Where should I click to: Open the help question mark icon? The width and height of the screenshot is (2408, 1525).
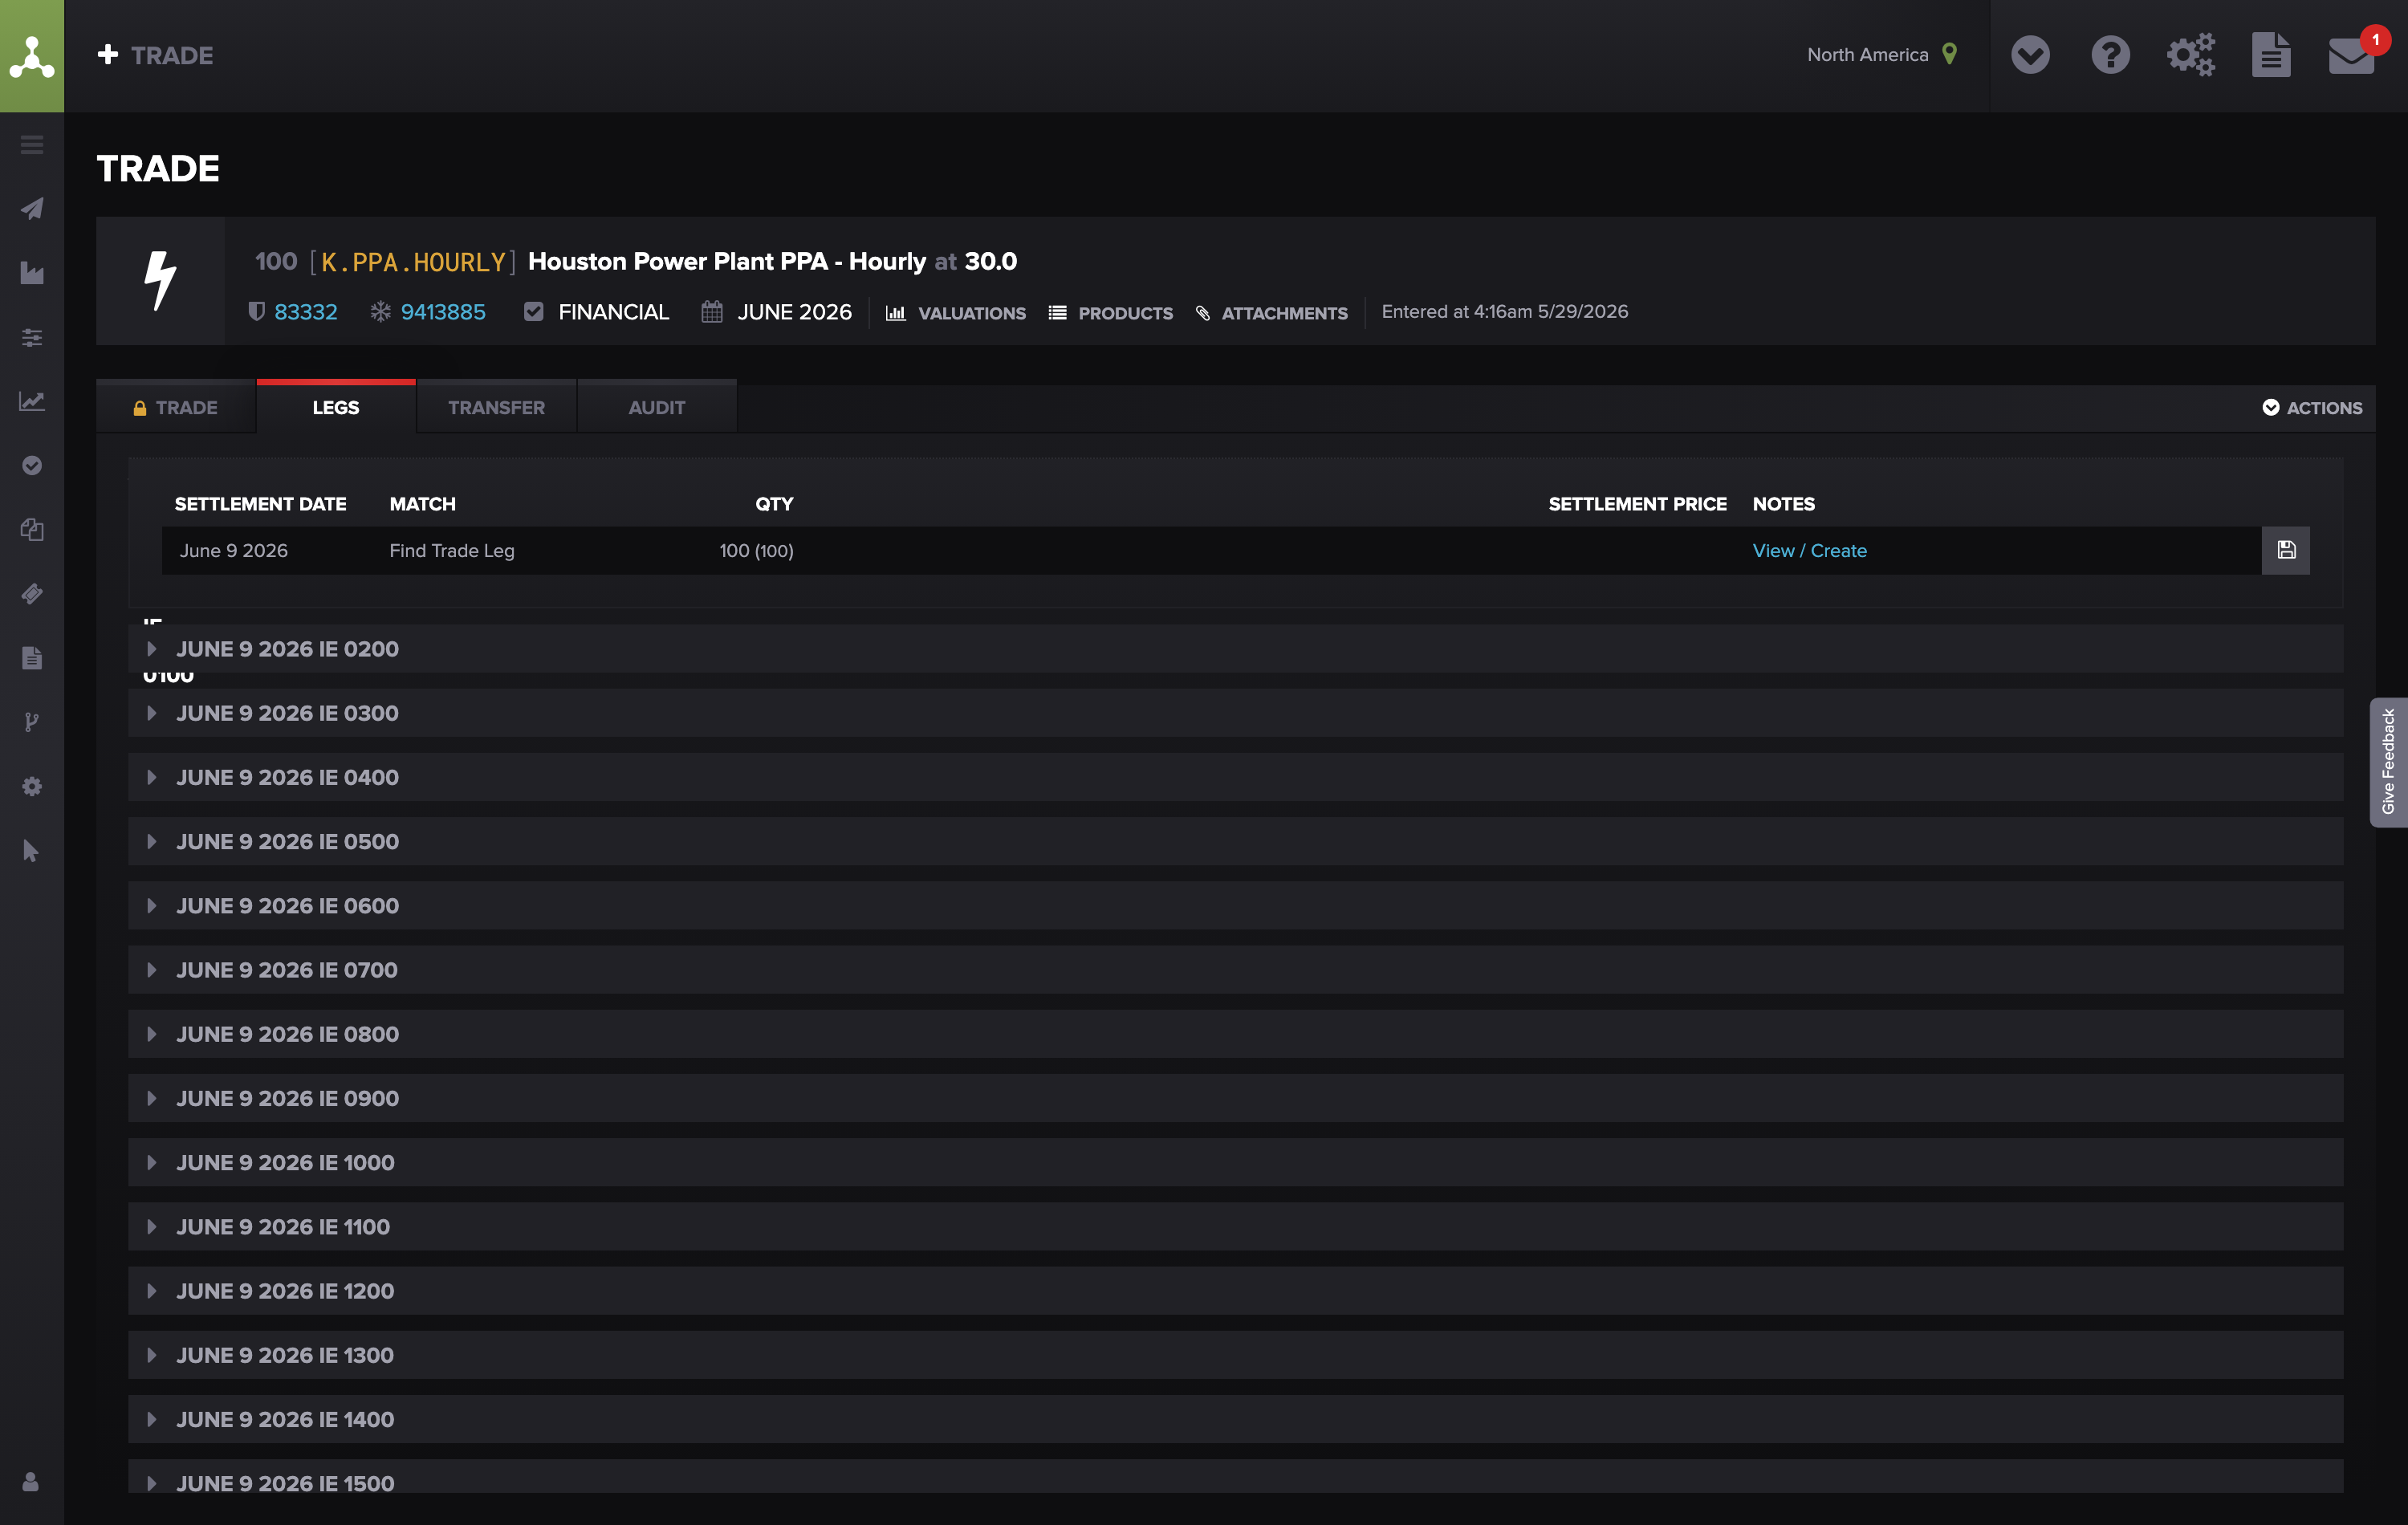2110,55
